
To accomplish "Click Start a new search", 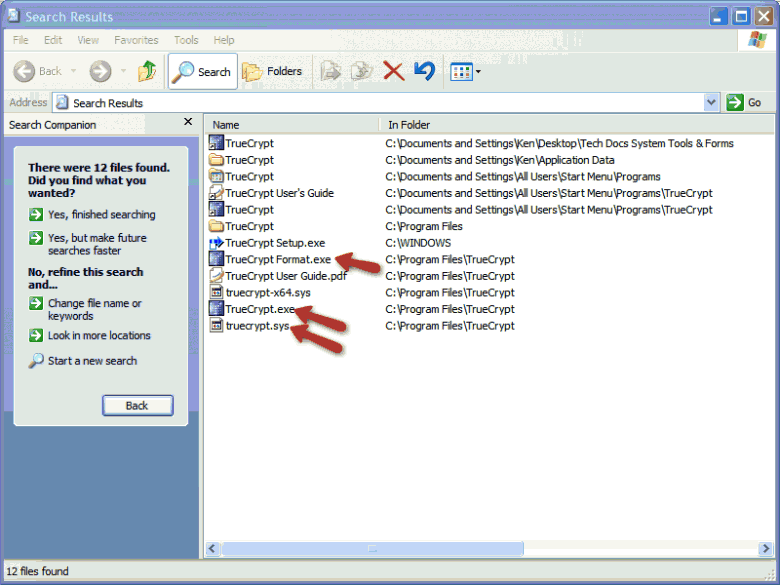I will [x=83, y=361].
